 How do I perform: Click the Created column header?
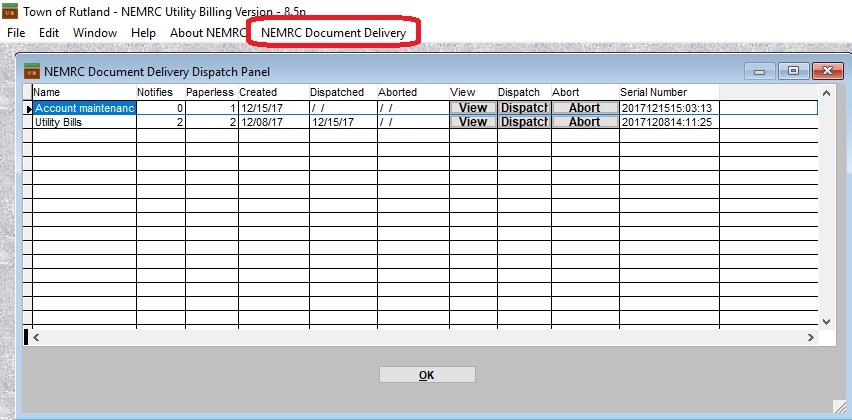pyautogui.click(x=273, y=92)
